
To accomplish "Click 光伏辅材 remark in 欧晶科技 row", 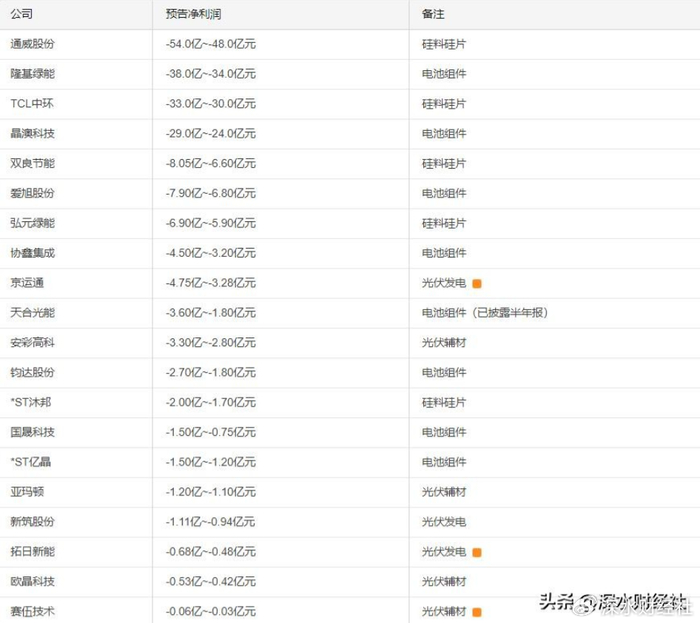I will tap(444, 581).
